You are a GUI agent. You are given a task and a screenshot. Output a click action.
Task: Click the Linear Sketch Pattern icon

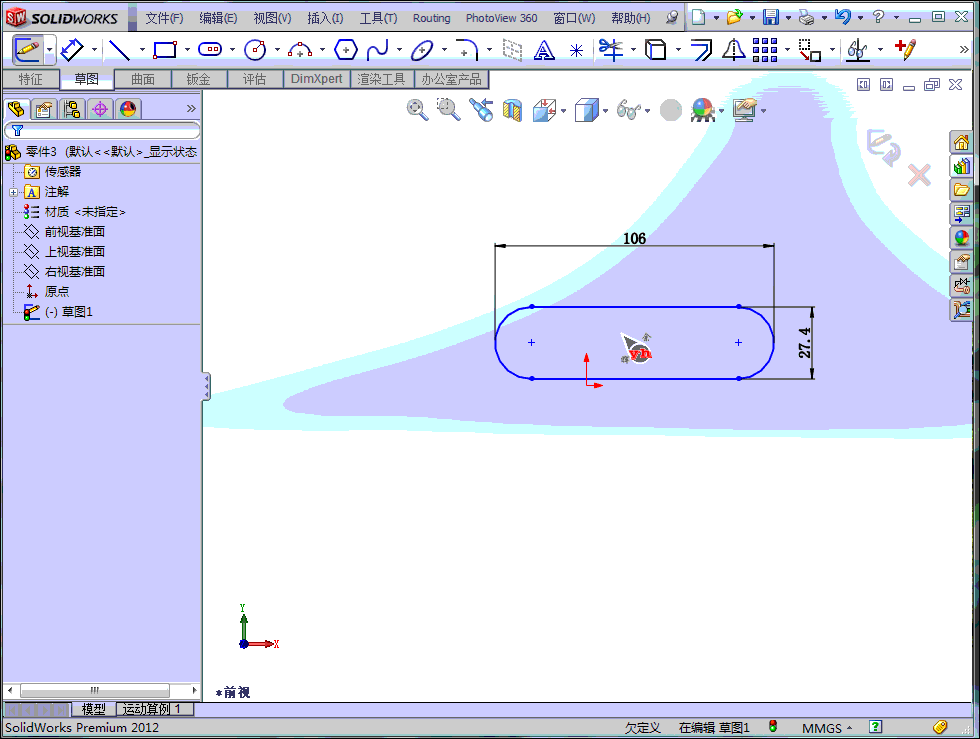tap(765, 49)
